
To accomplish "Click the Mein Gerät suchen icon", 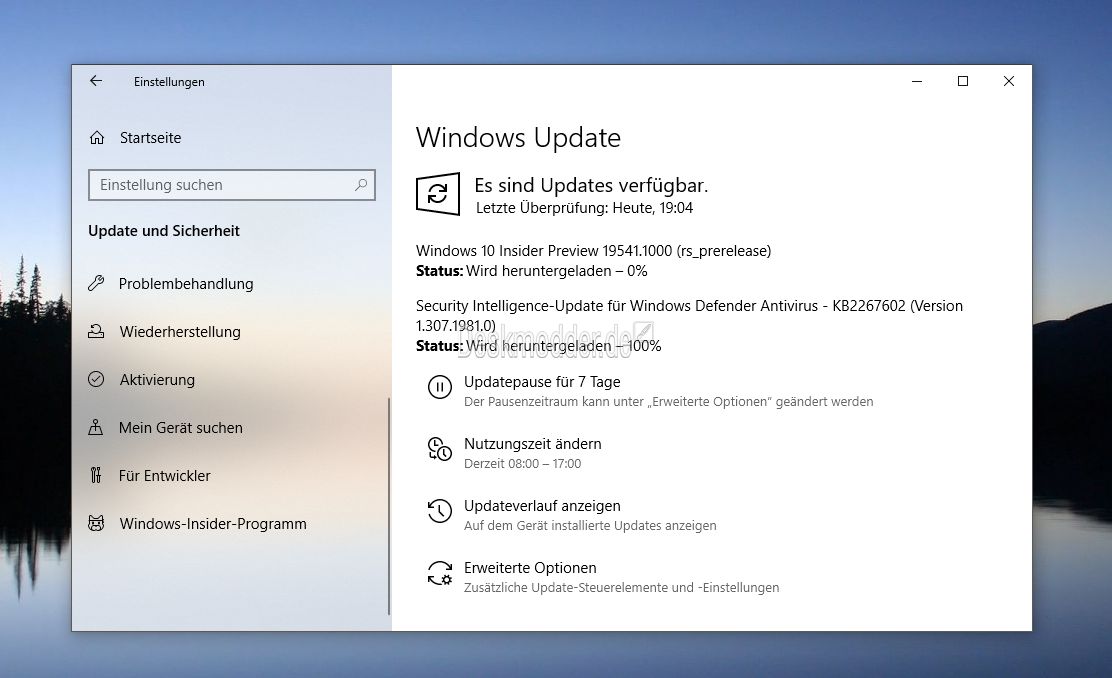I will (x=95, y=427).
